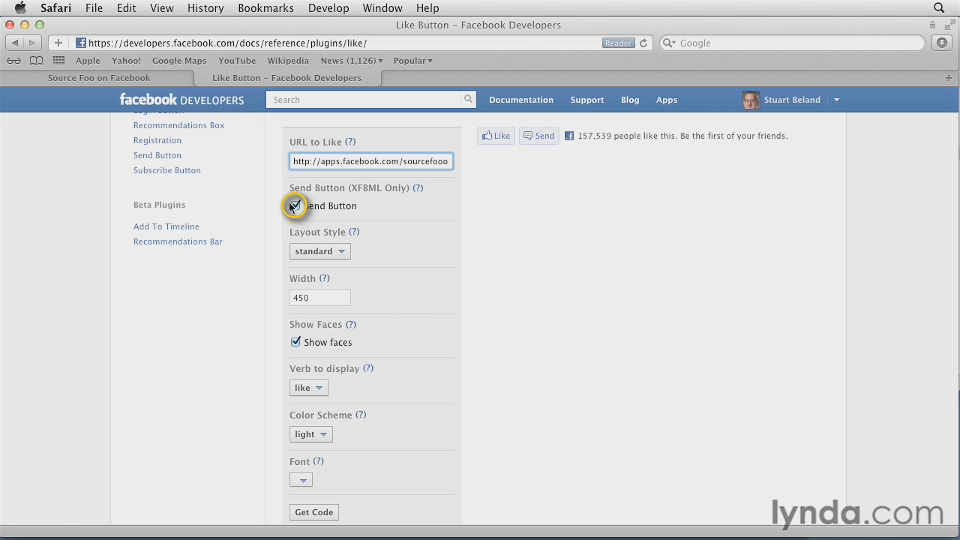Screen dimensions: 960x540
Task: Show all bookmarks via the book icon
Action: click(x=36, y=60)
